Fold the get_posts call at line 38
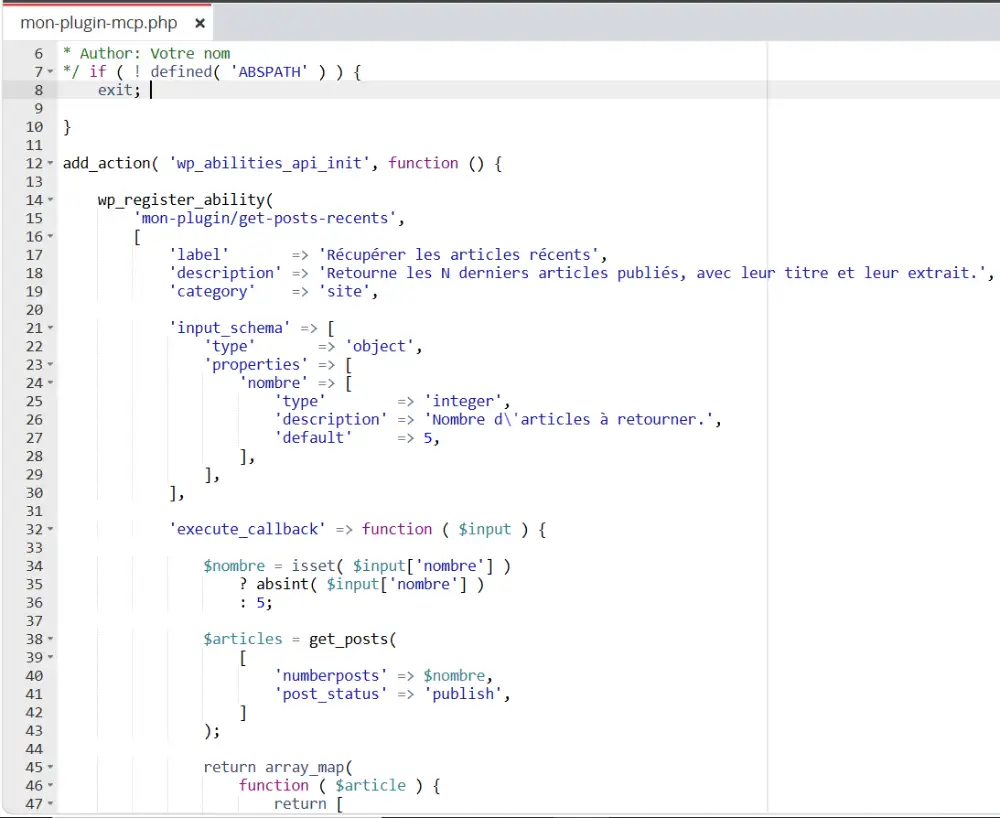Viewport: 1000px width, 818px height. (50, 639)
